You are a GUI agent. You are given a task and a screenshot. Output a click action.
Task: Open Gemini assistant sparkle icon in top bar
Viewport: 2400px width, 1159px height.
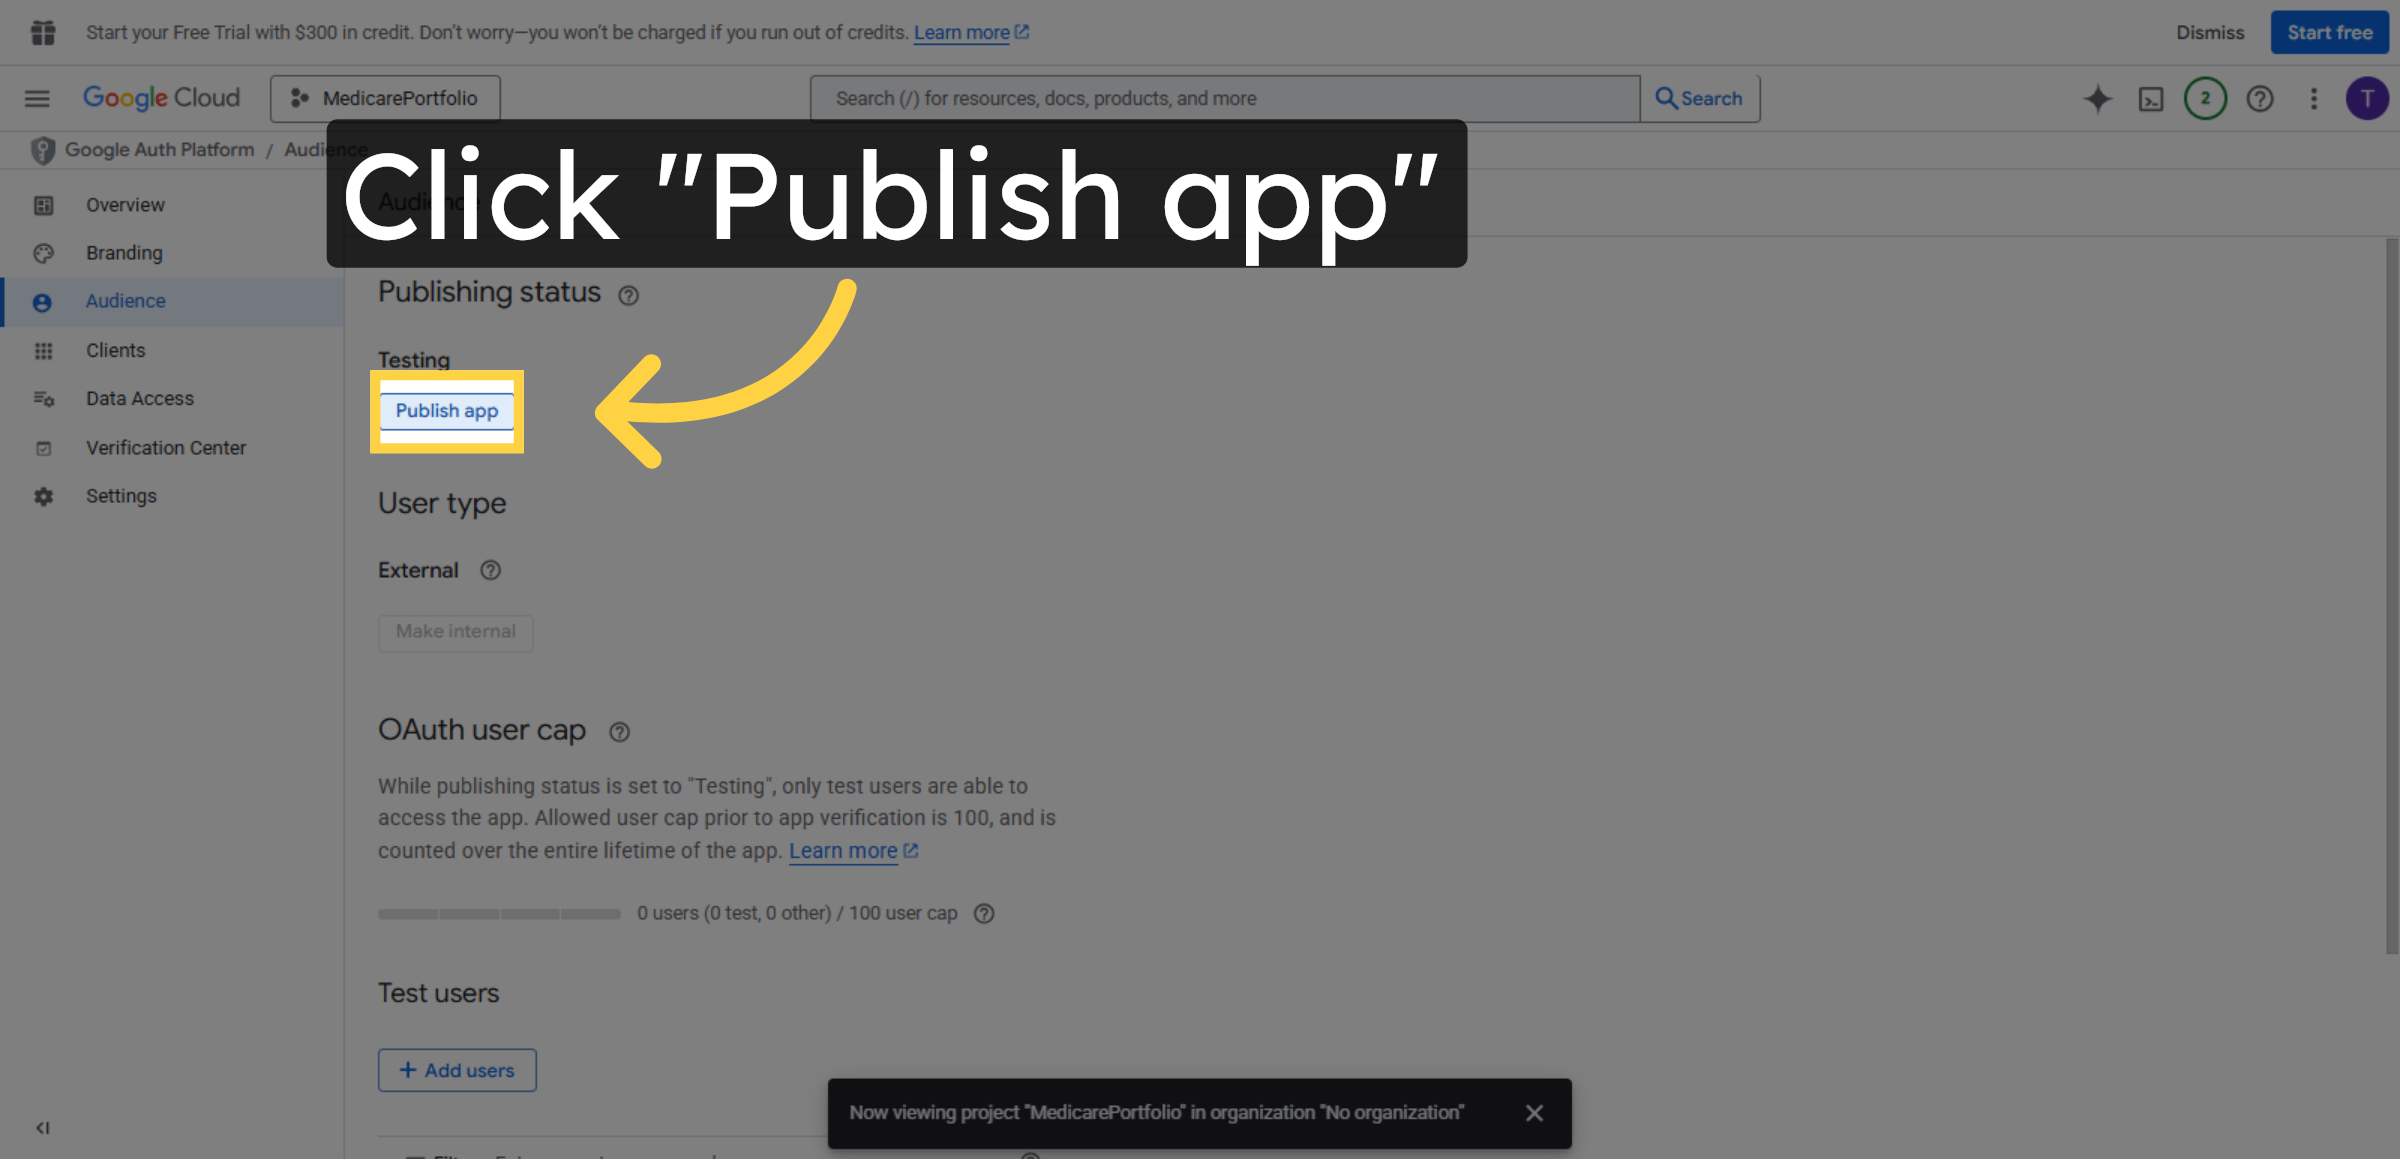click(x=2097, y=98)
